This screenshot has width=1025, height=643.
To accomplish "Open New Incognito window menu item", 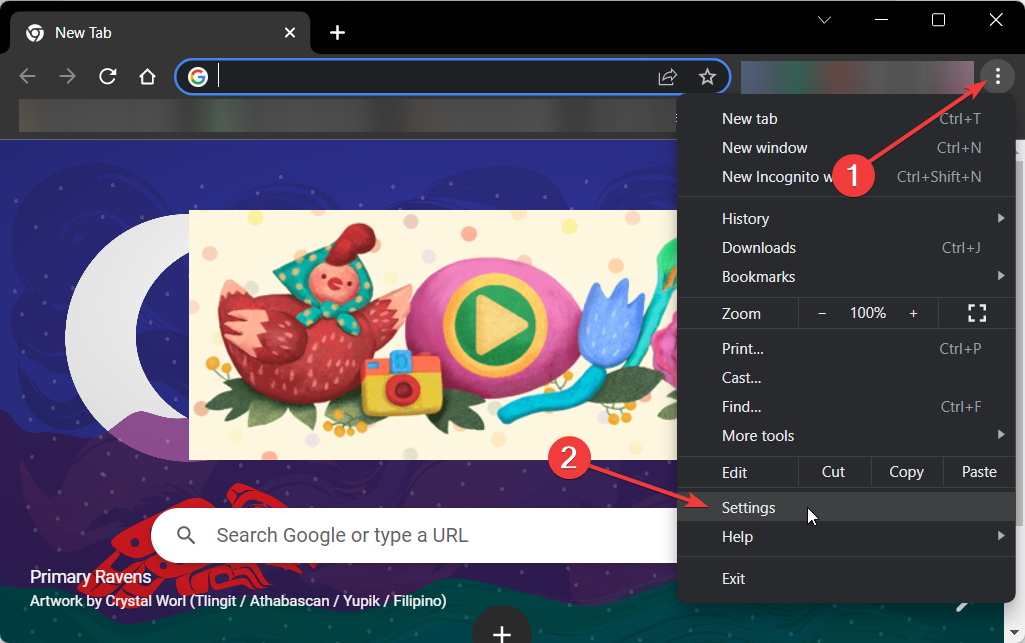I will pyautogui.click(x=846, y=176).
